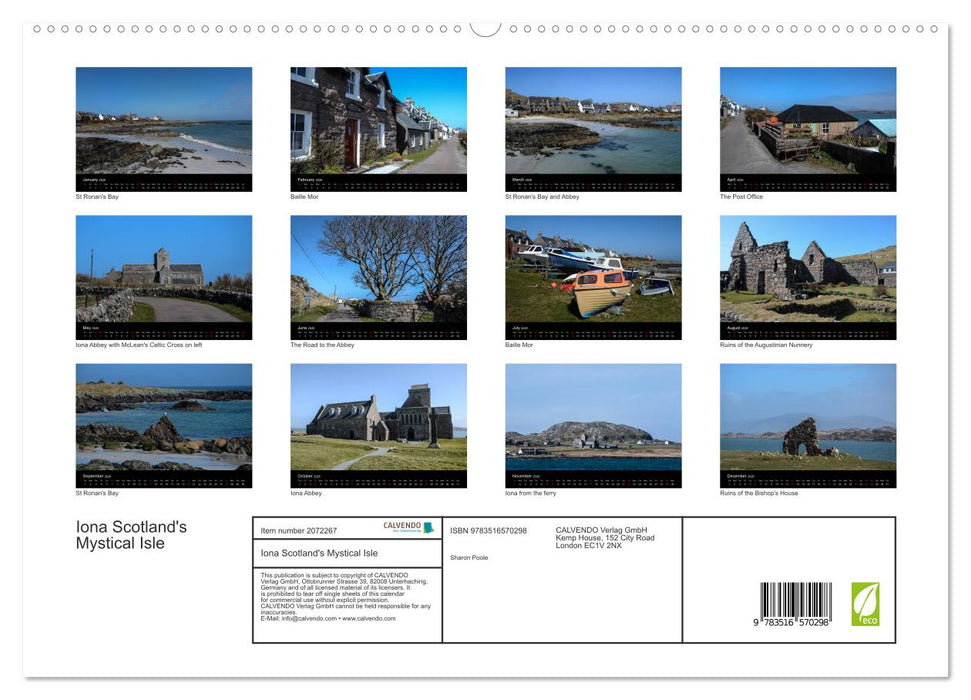Click the www.calvendo.com link
Viewport: 971px width, 700px height.
pos(368,619)
